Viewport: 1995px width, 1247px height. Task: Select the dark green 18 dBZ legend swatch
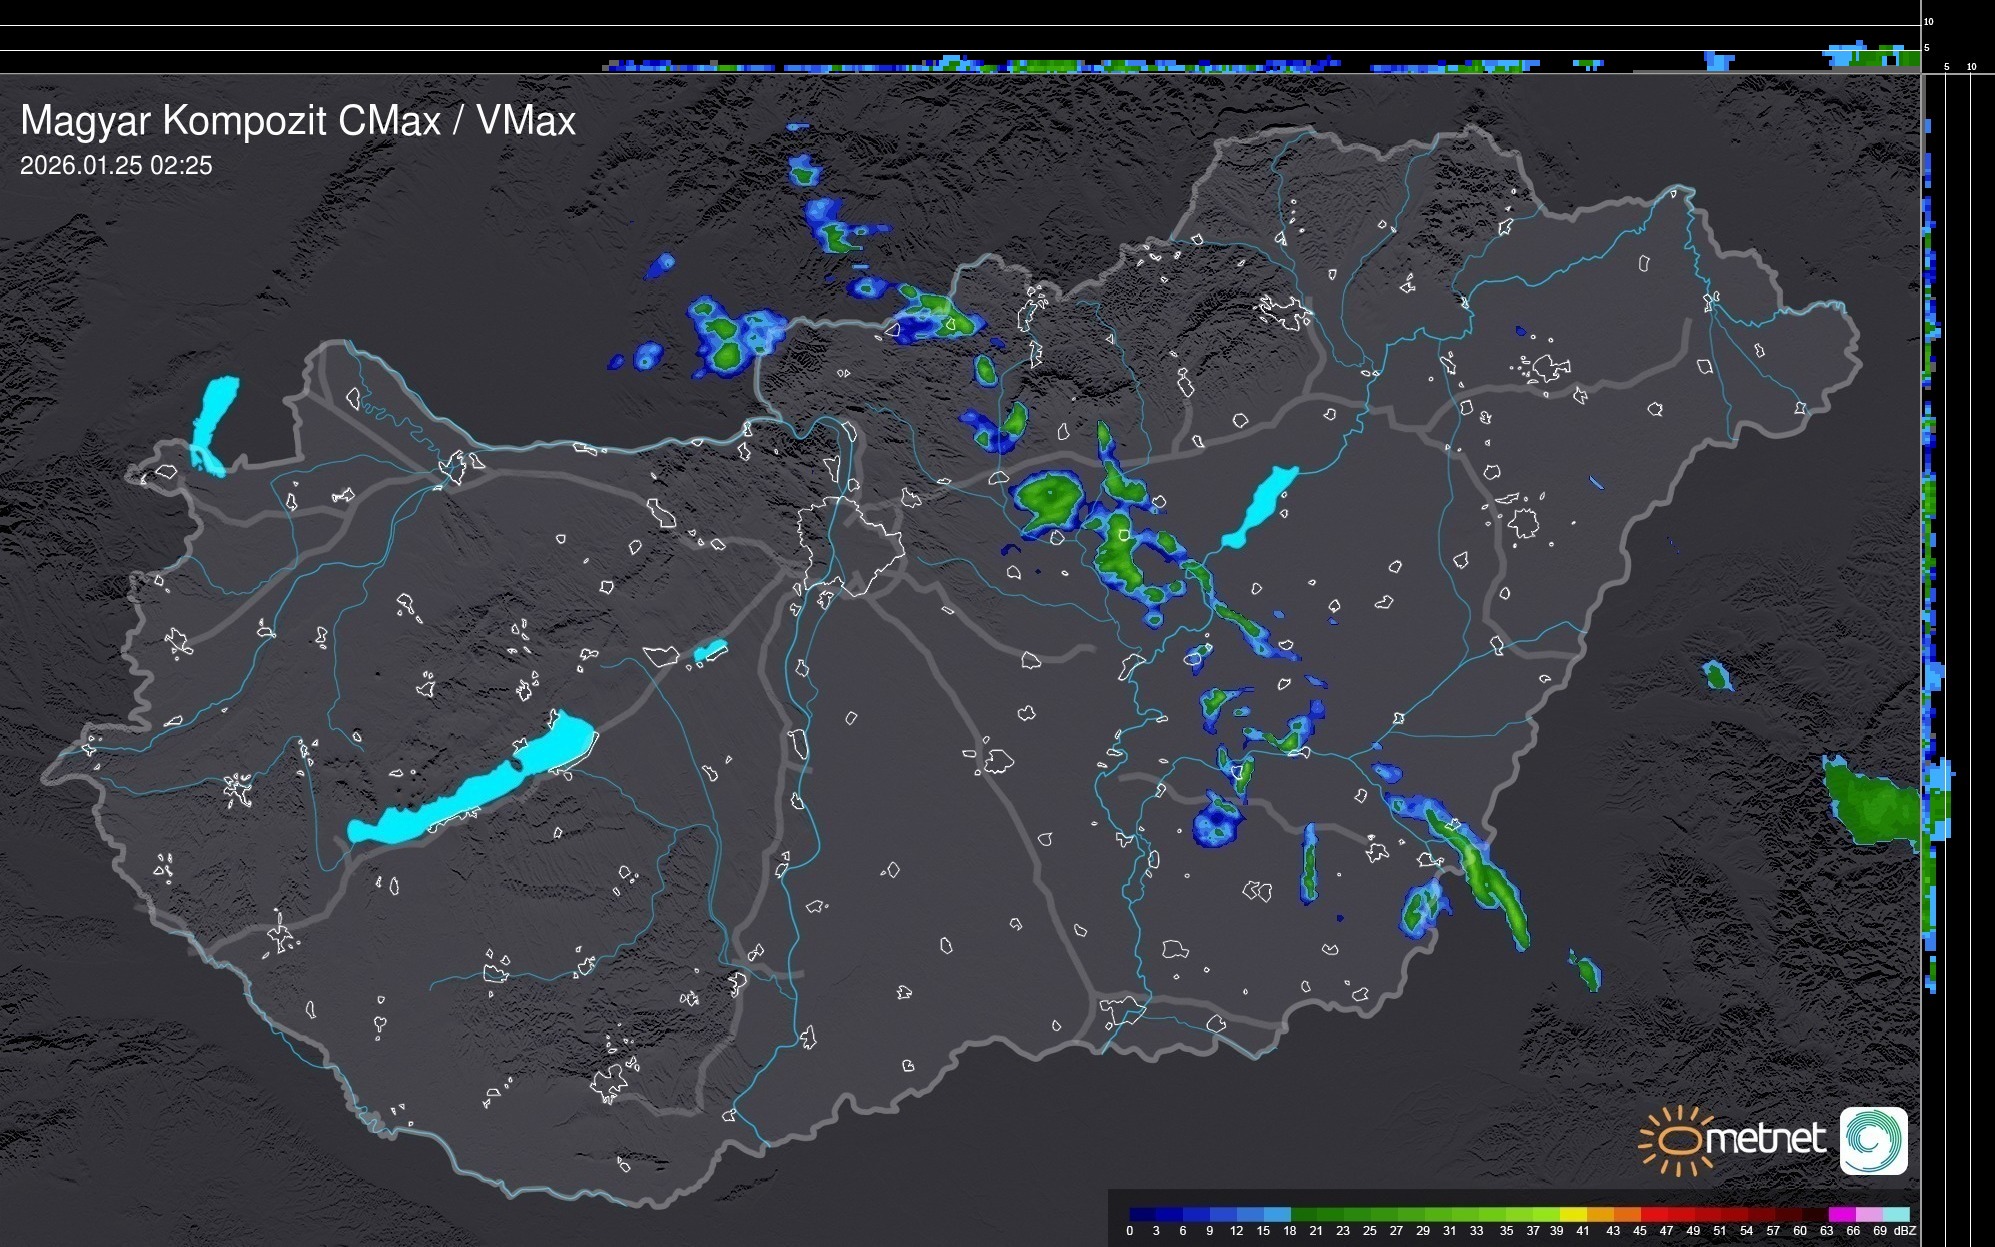point(1304,1214)
